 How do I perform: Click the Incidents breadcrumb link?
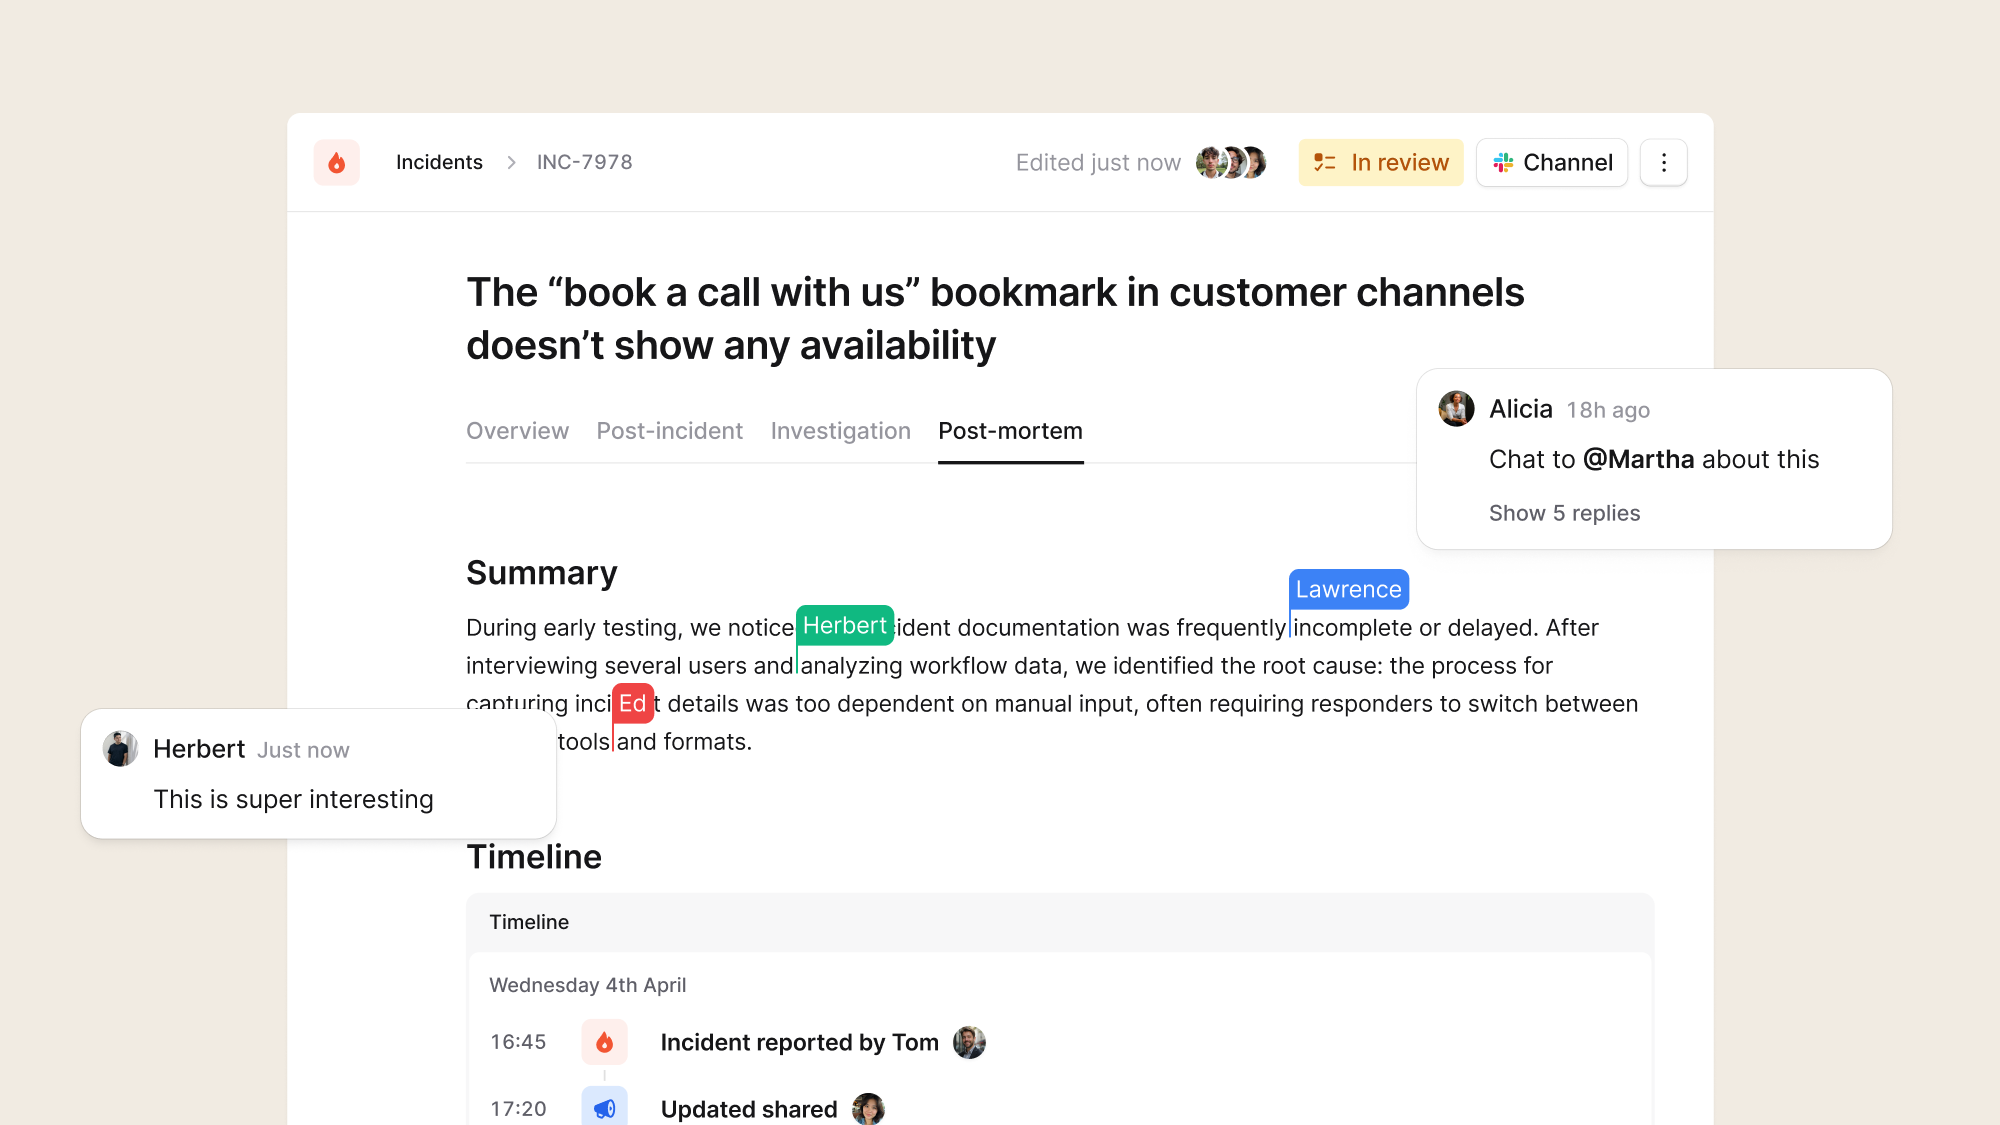point(439,163)
